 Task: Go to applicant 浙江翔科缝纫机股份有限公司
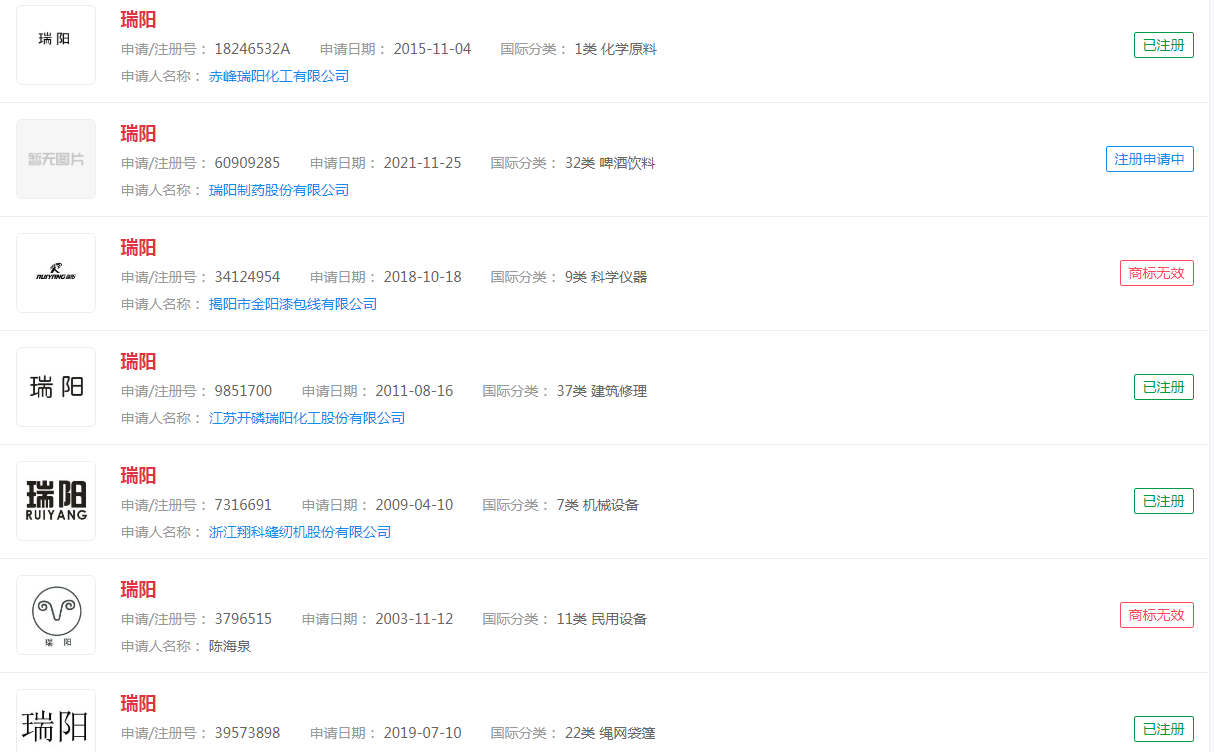[x=299, y=532]
